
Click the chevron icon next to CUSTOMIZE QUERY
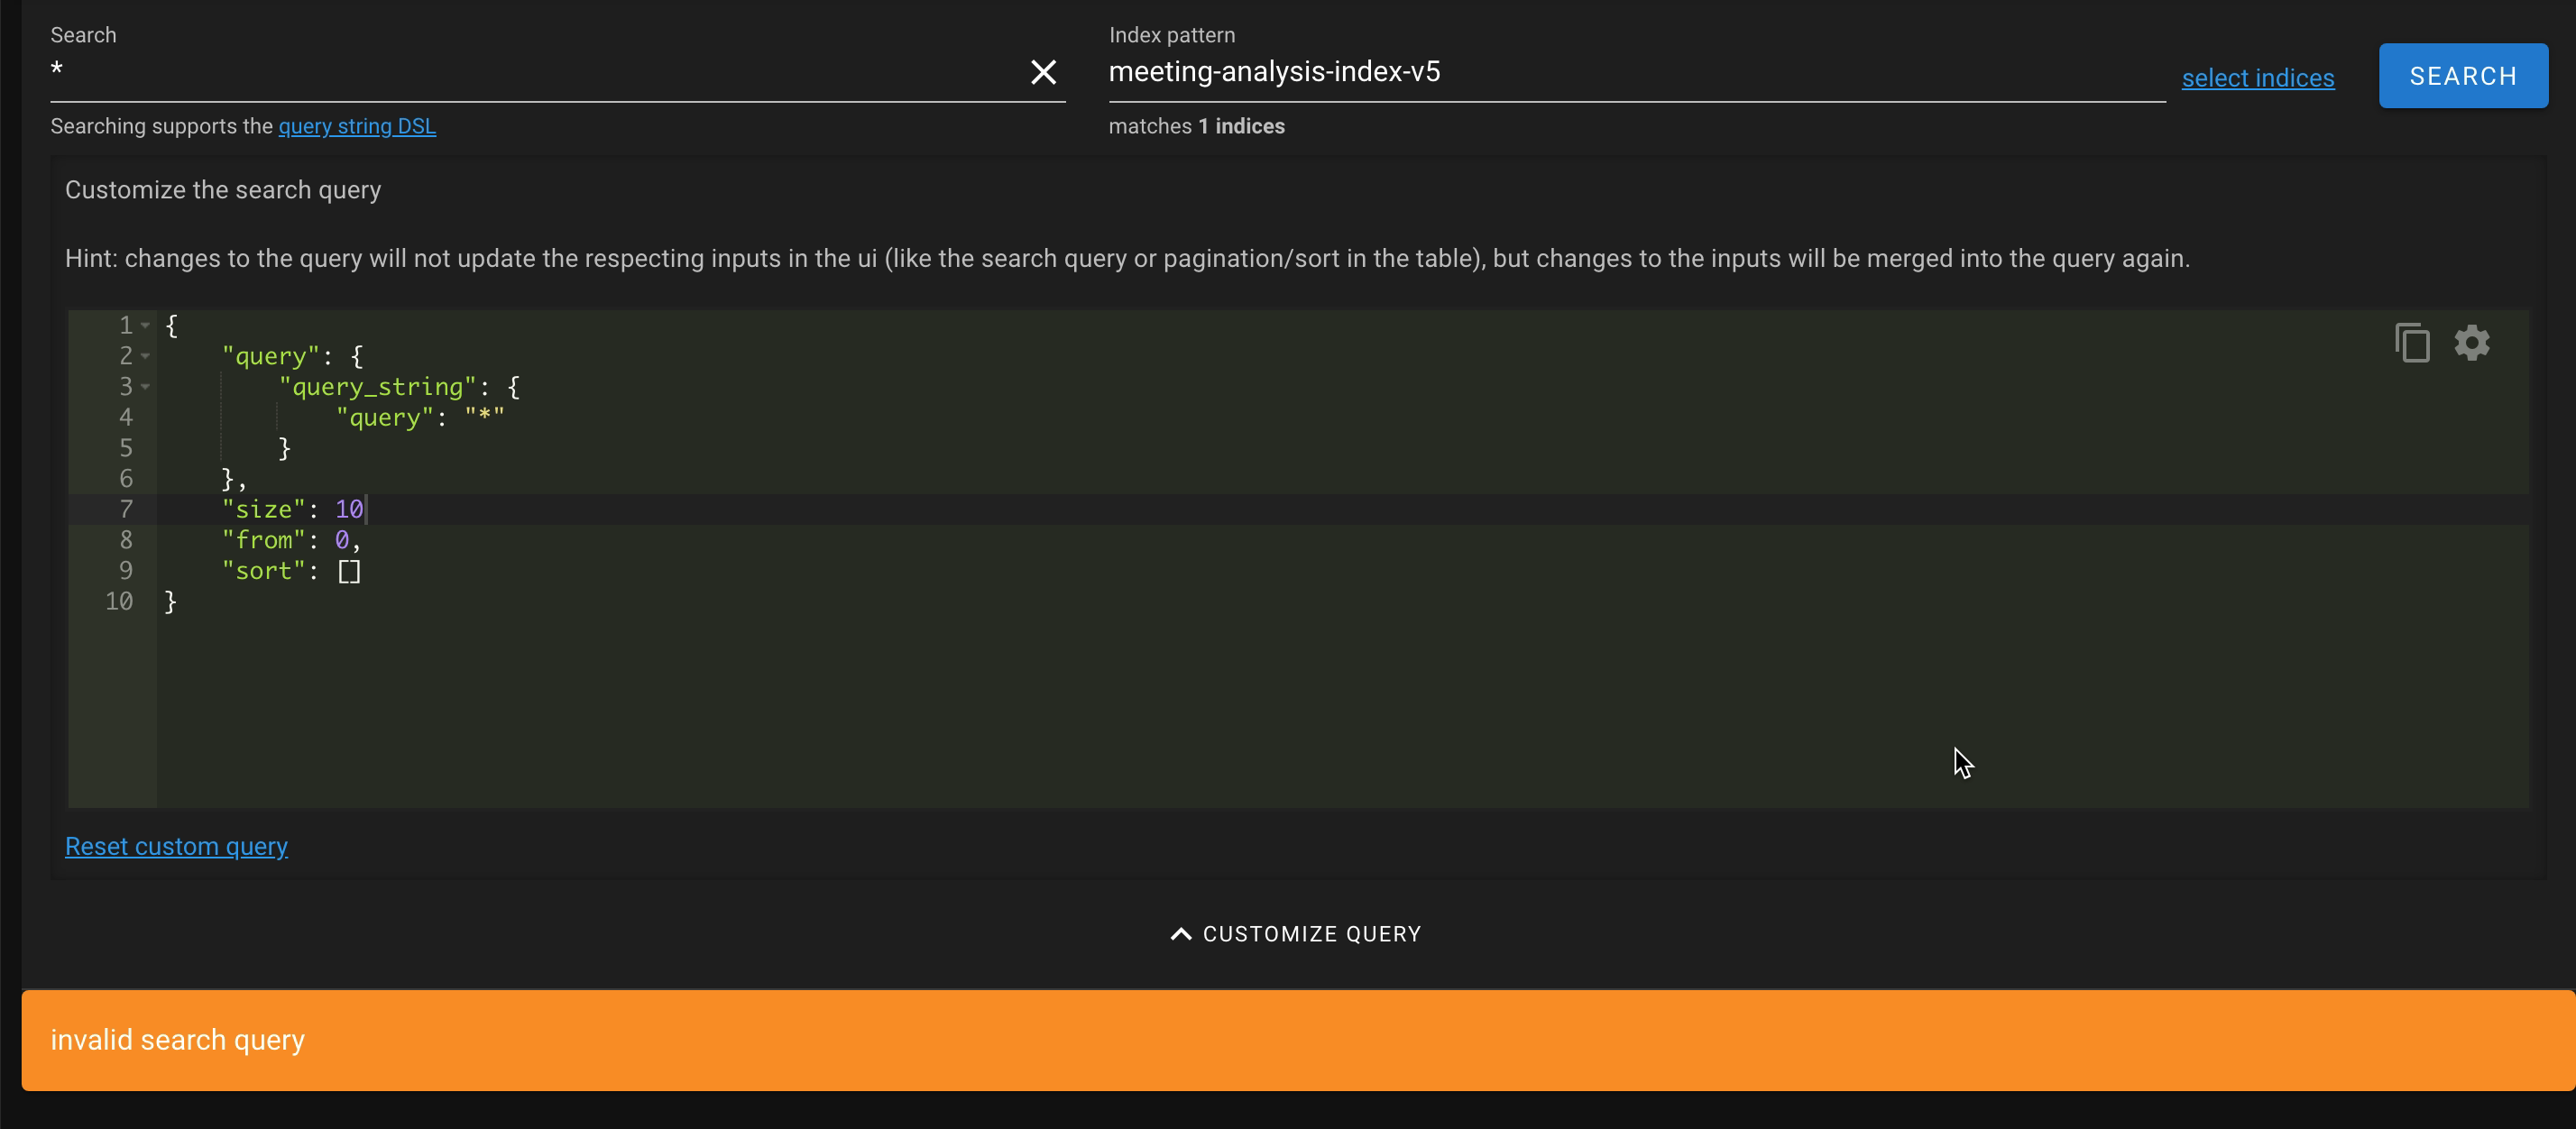click(x=1180, y=933)
